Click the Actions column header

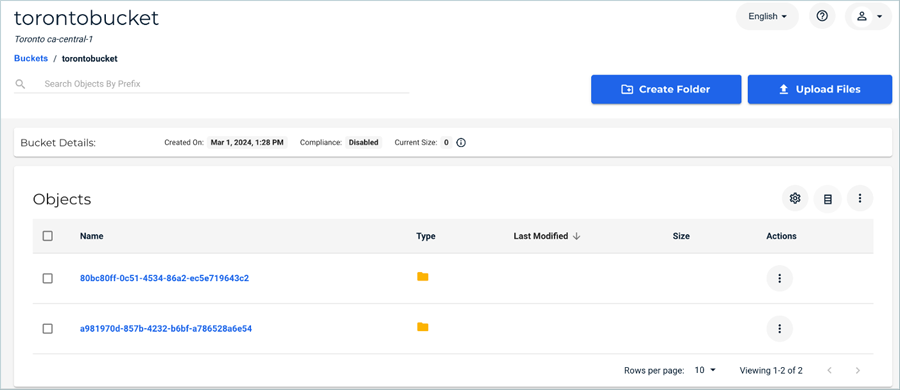tap(781, 236)
